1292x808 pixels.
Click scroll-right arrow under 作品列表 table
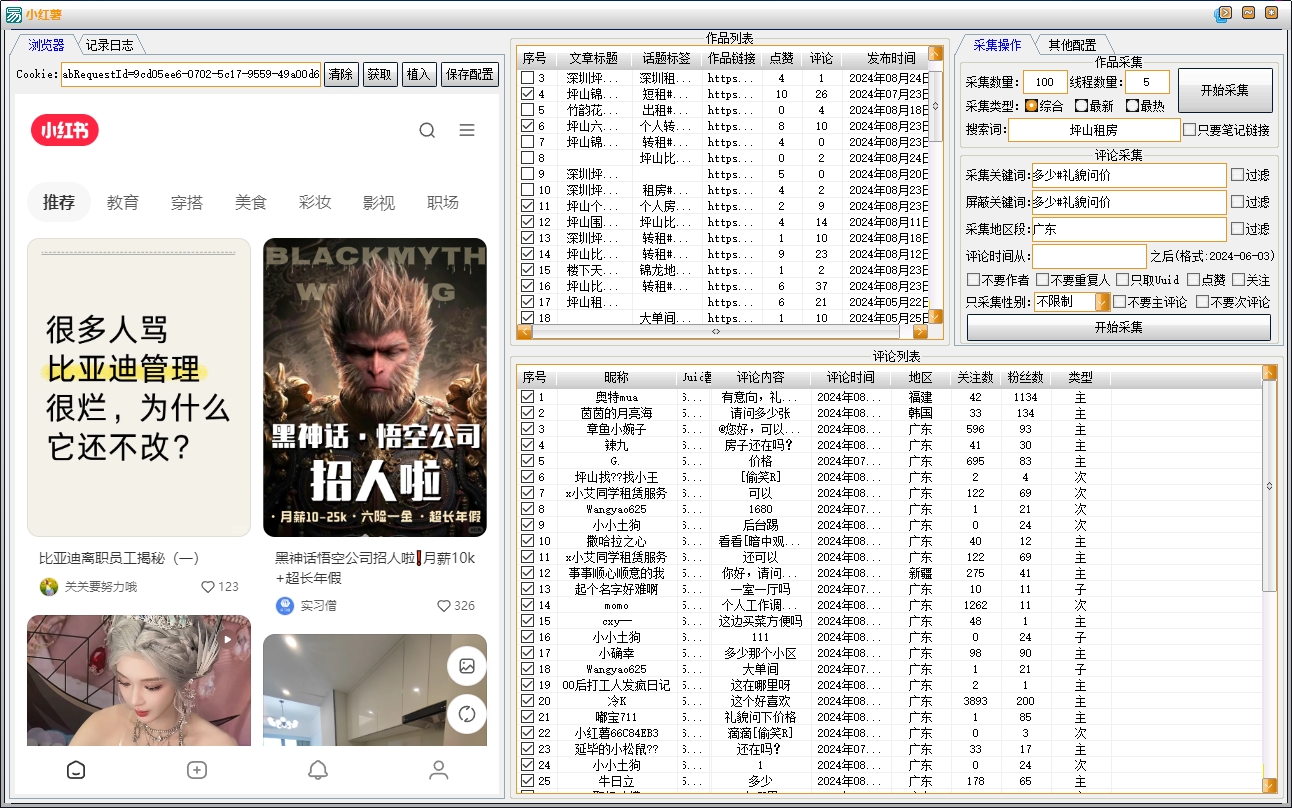pos(921,331)
